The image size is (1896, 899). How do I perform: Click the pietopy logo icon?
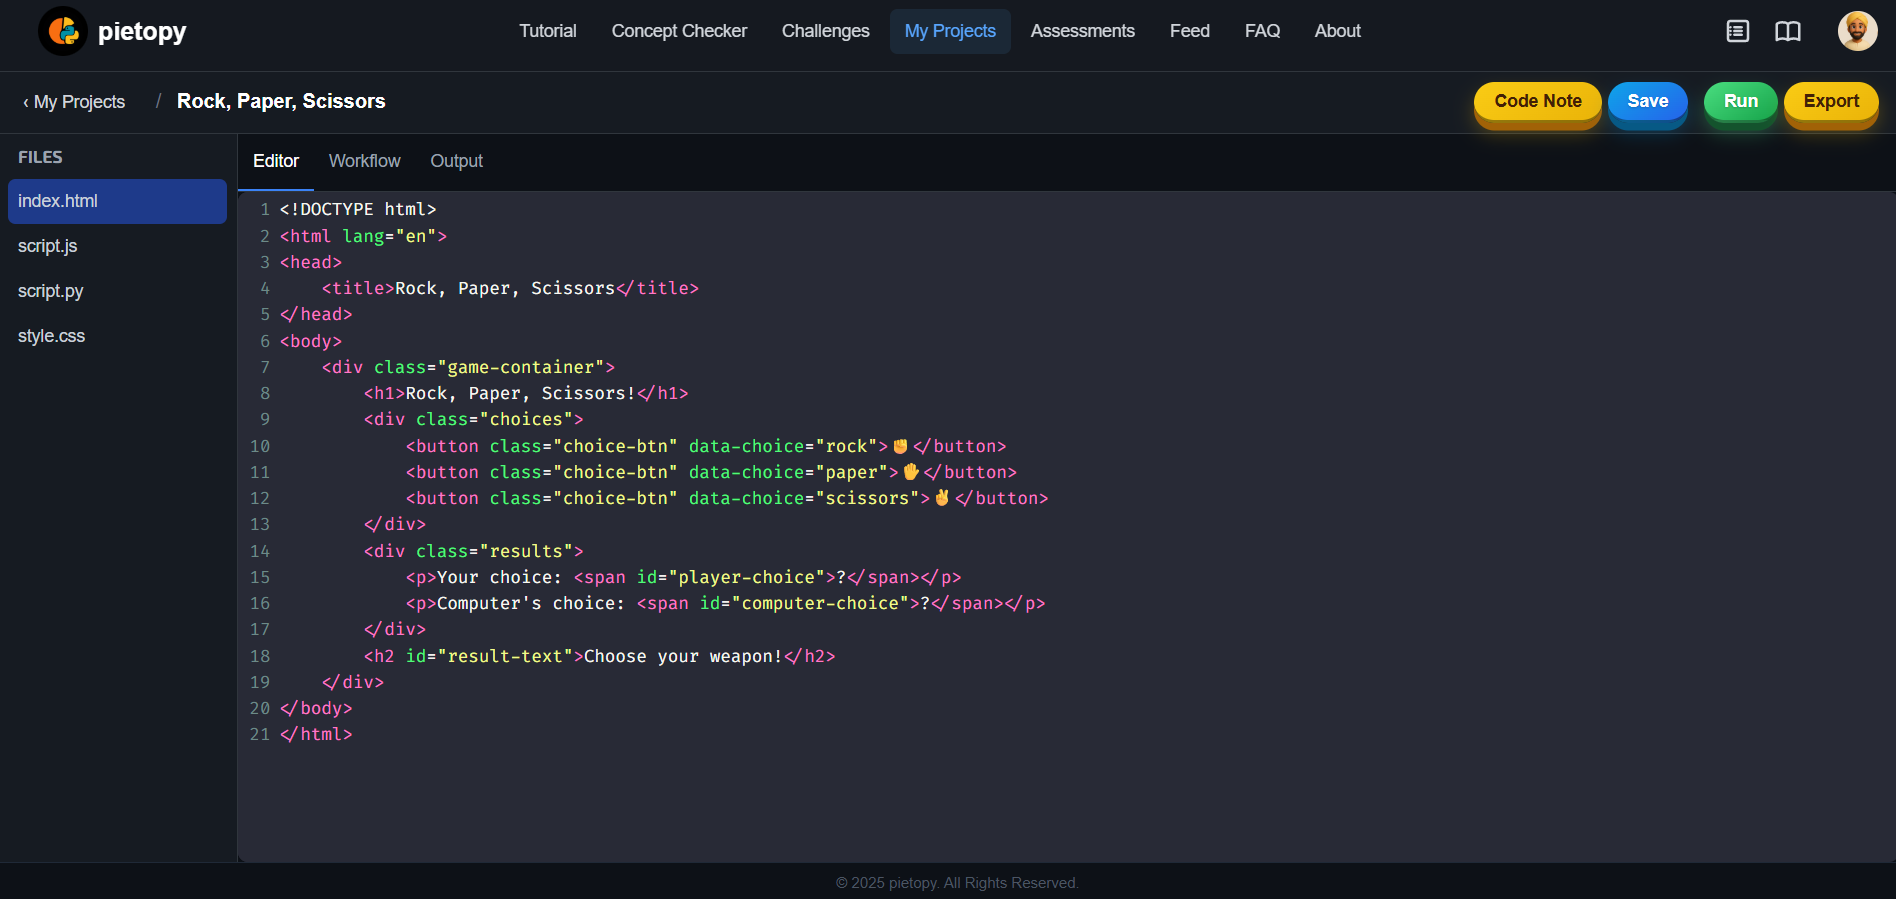point(63,31)
